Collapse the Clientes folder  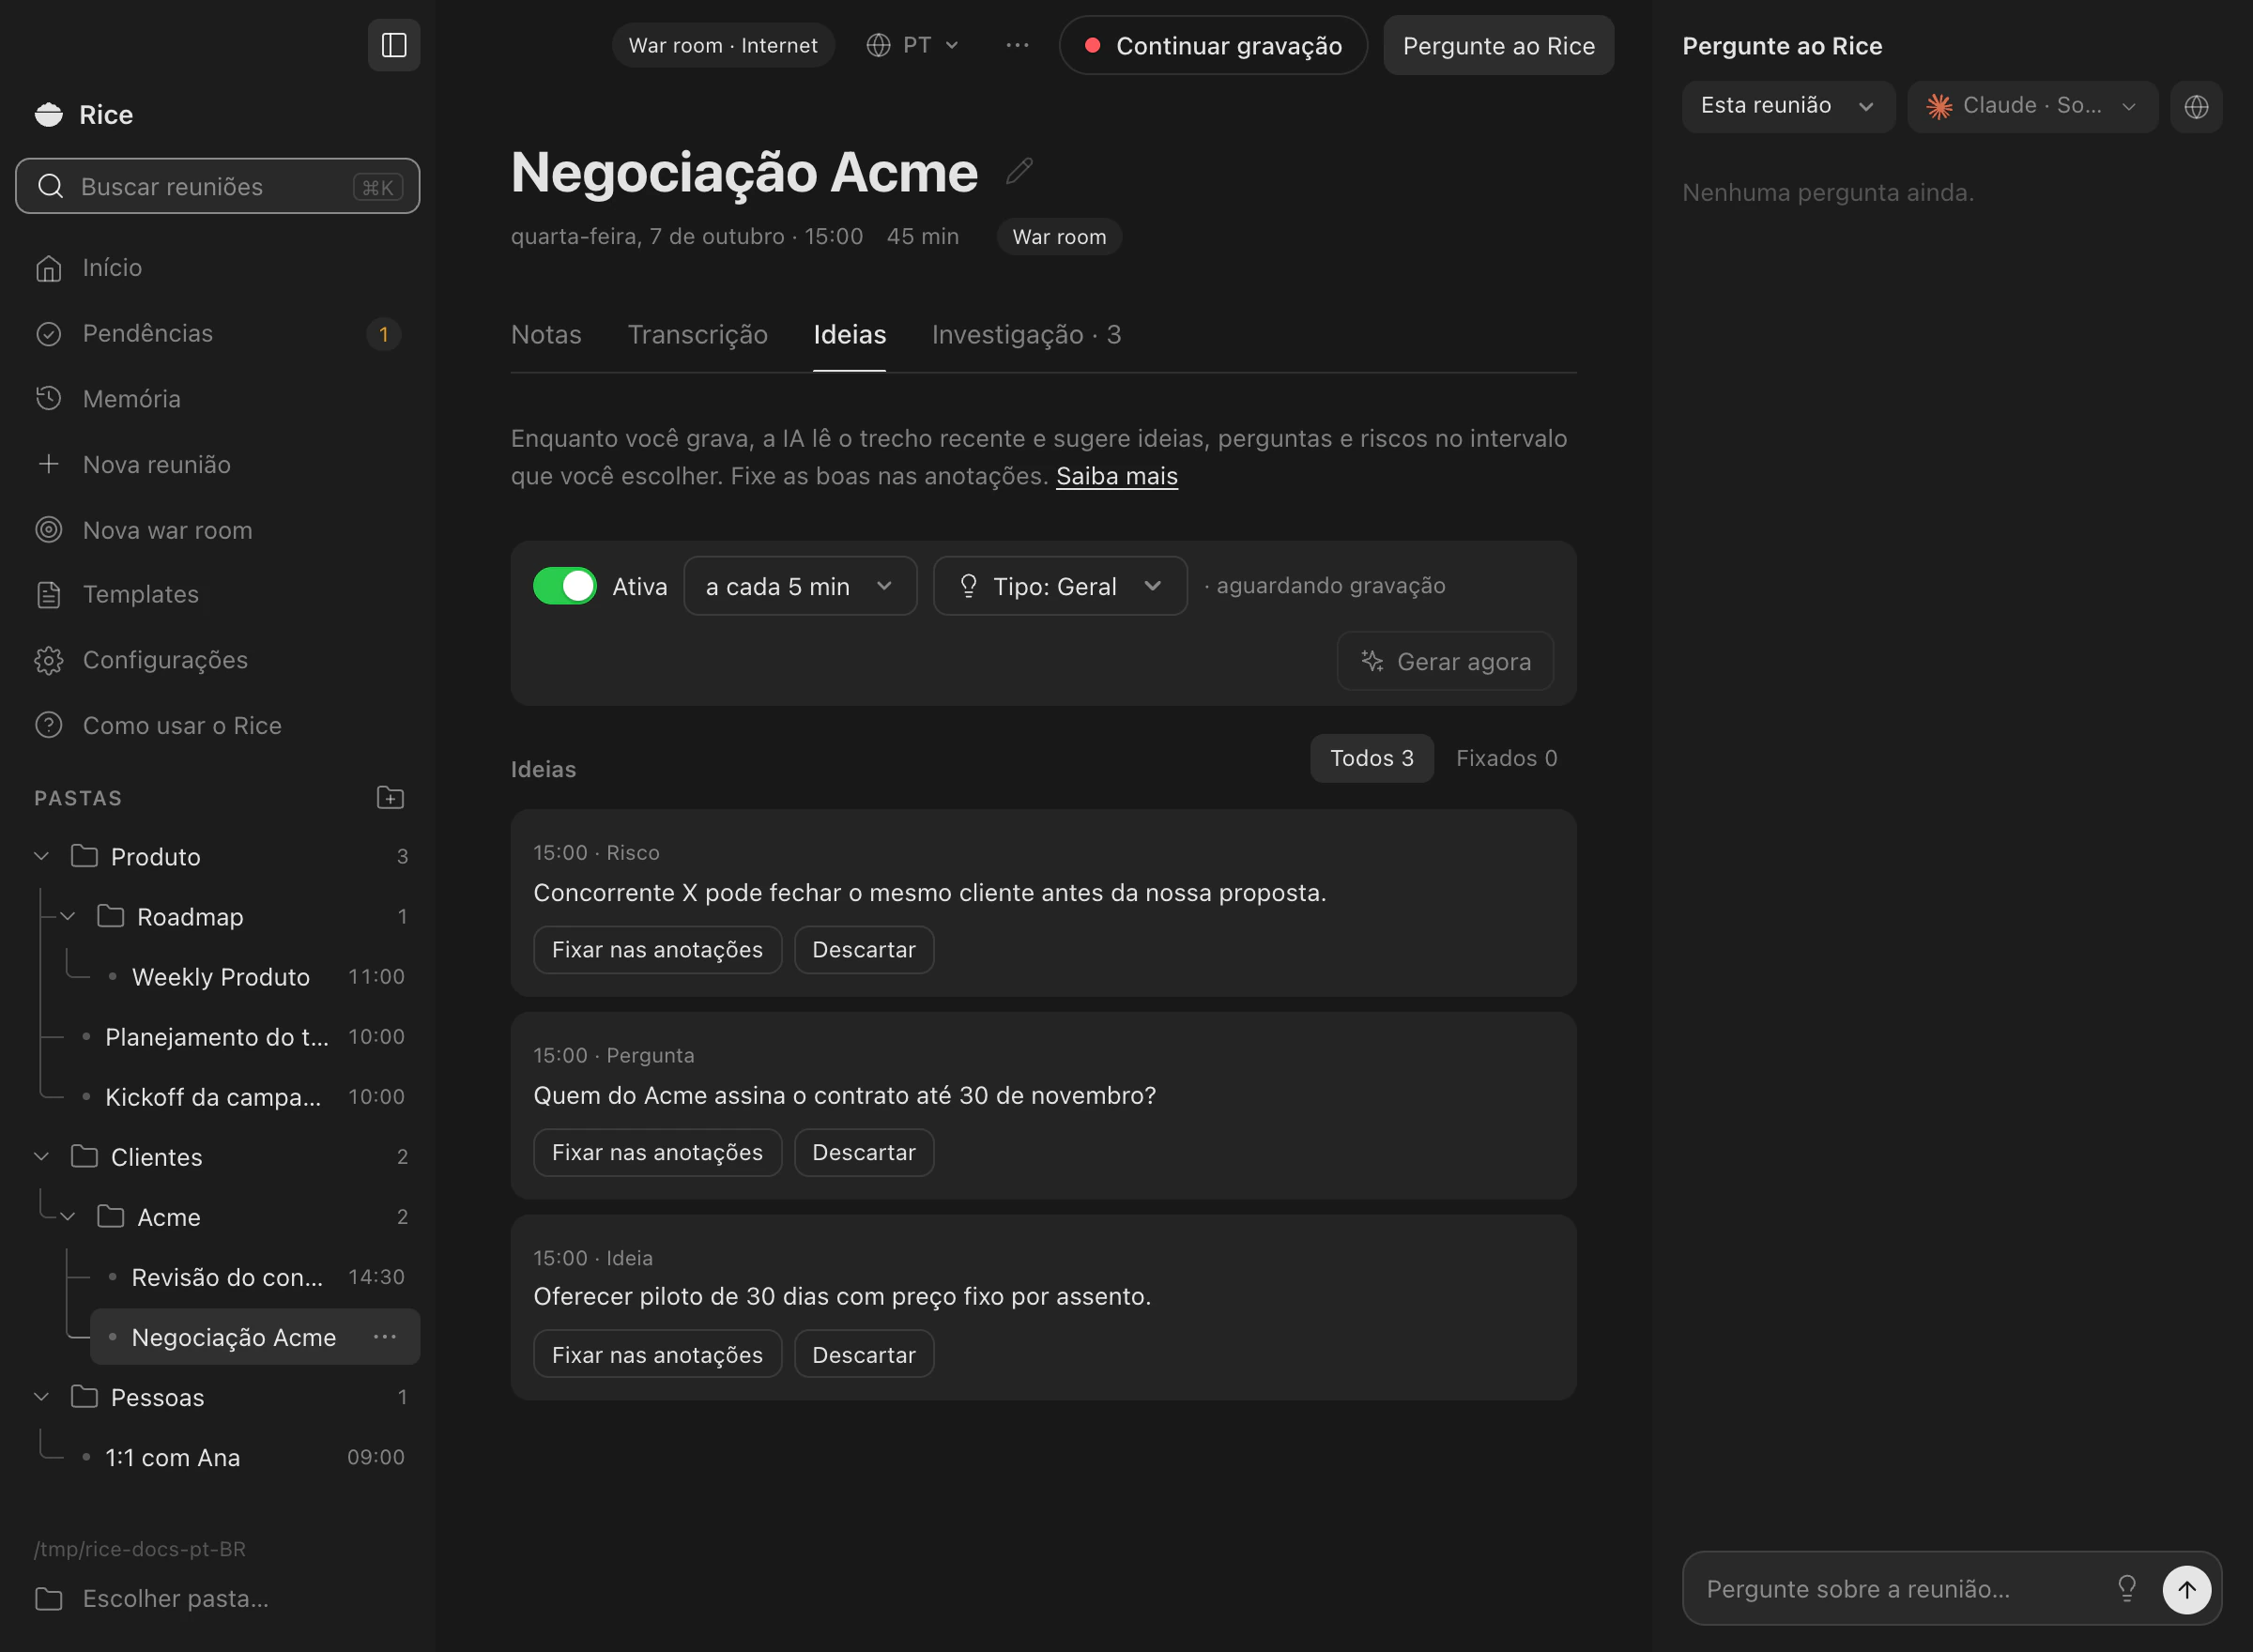[42, 1157]
